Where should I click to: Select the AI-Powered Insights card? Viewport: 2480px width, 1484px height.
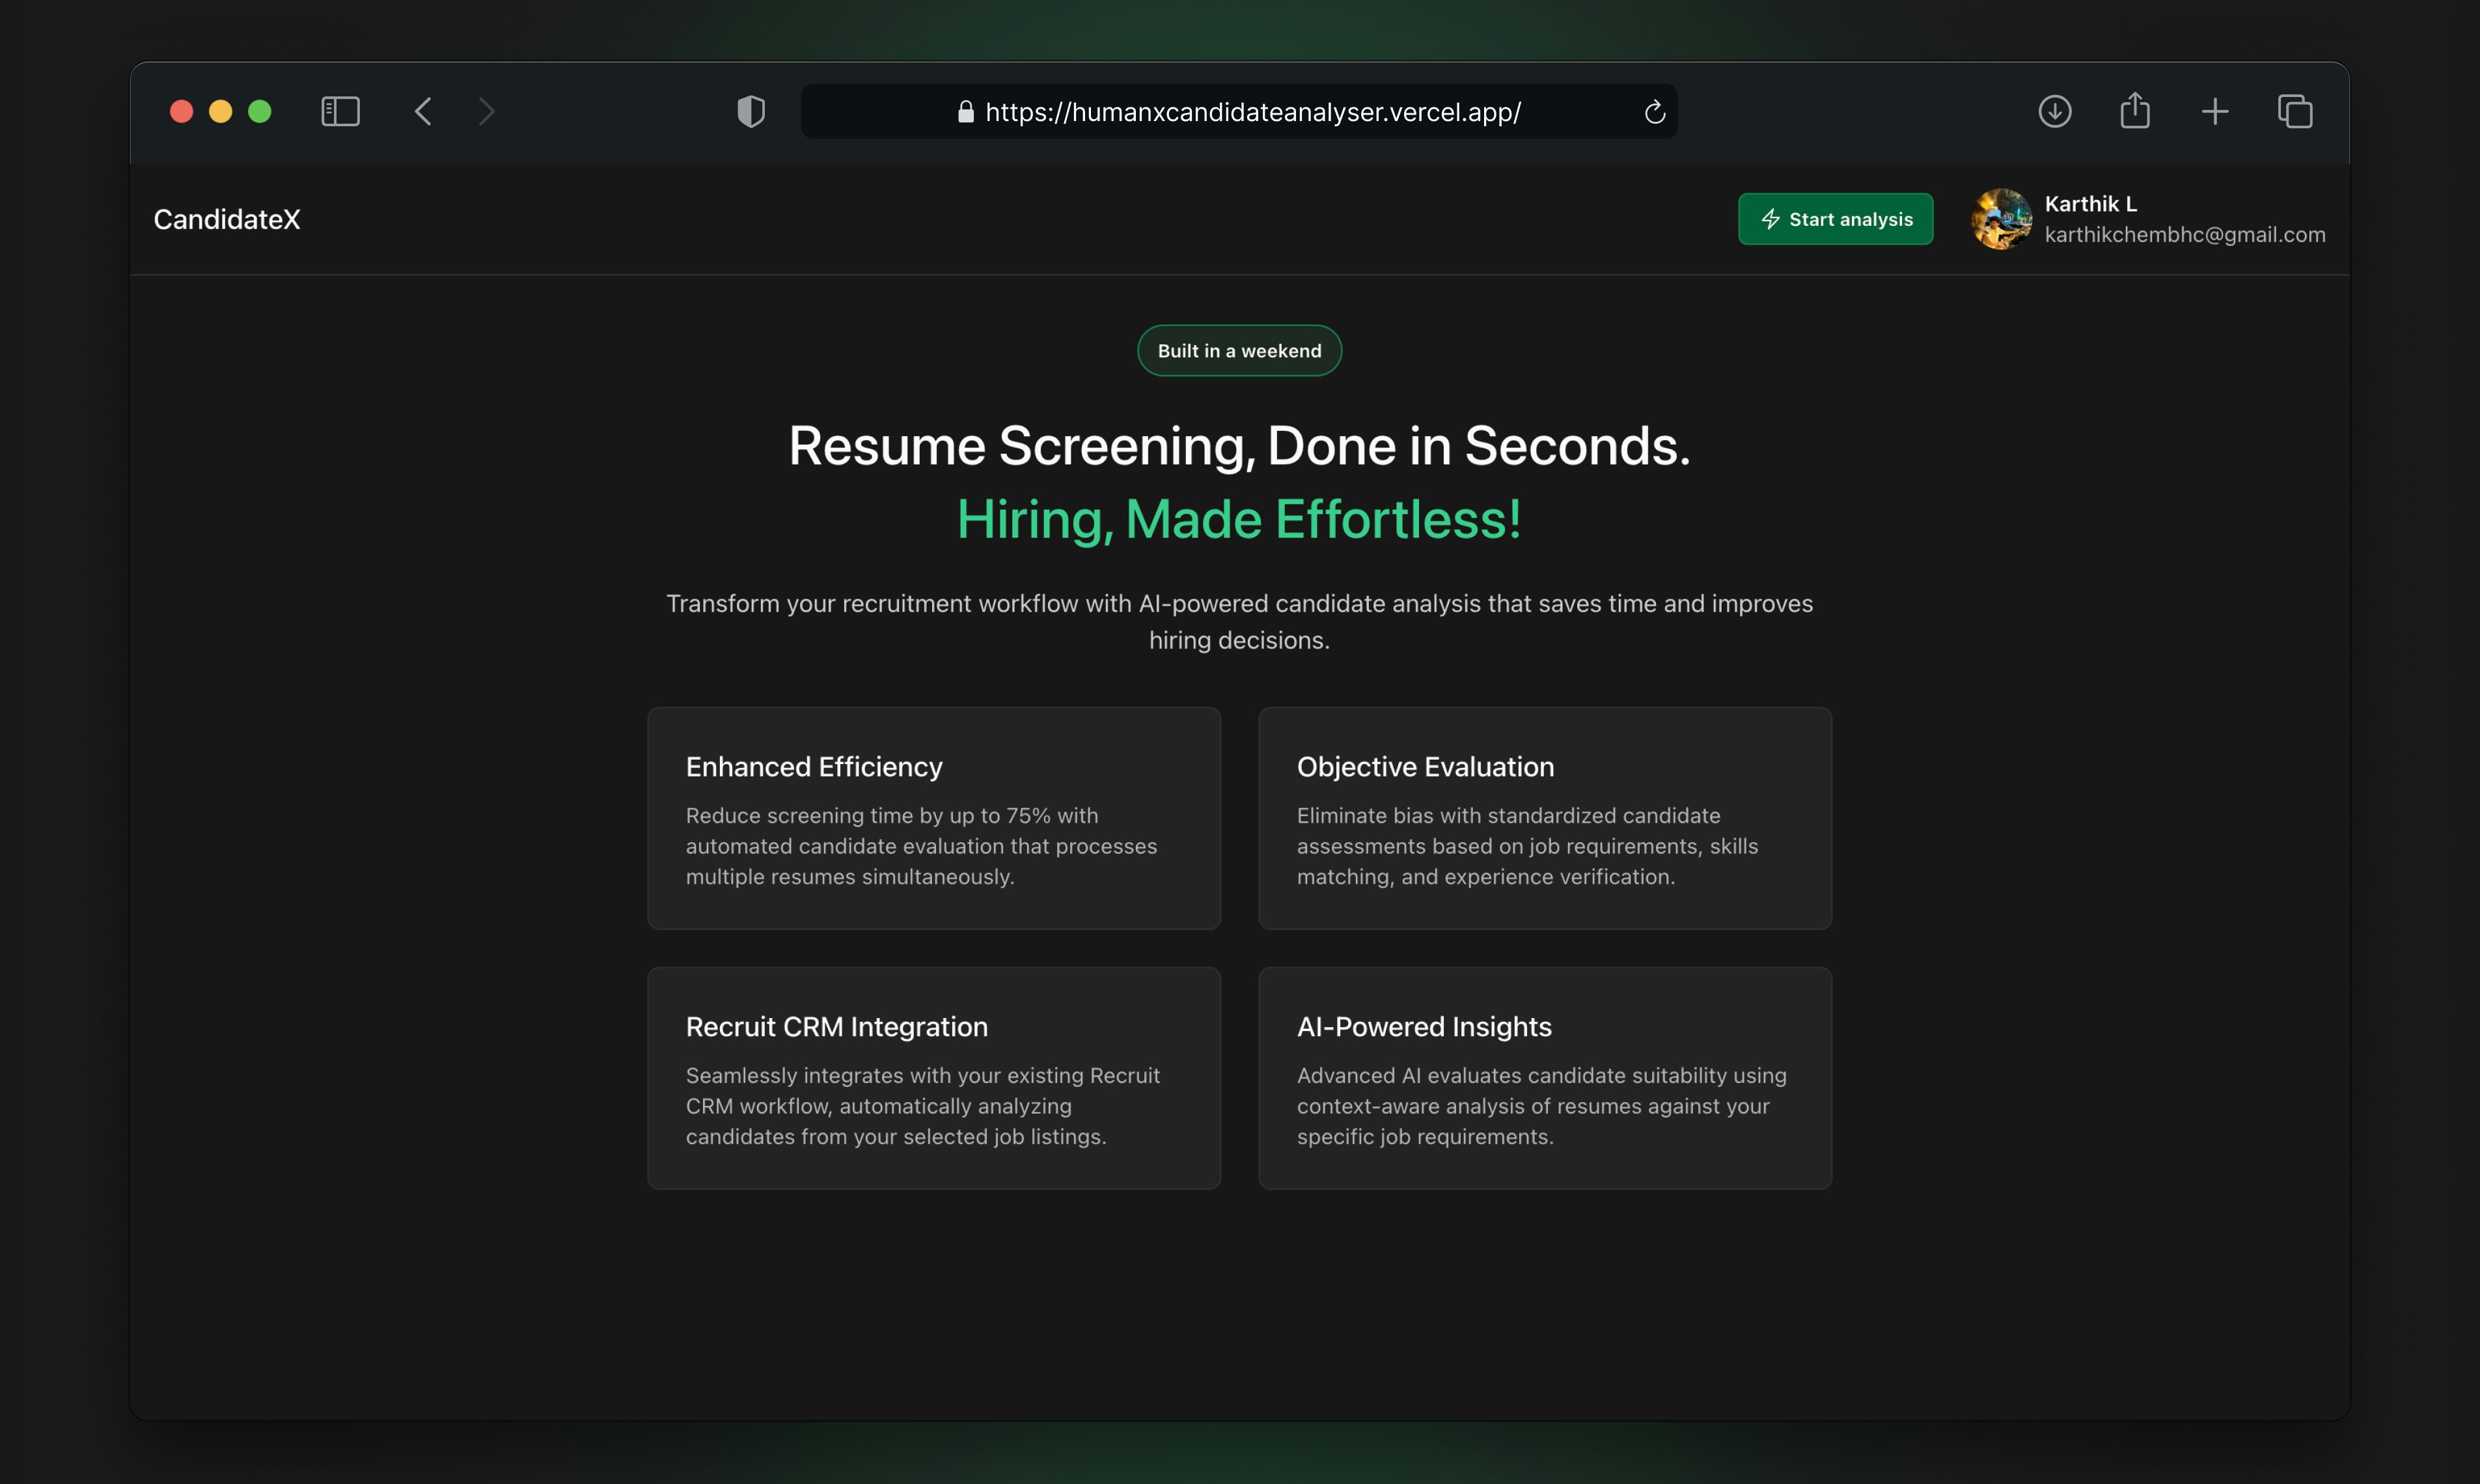[1544, 1078]
